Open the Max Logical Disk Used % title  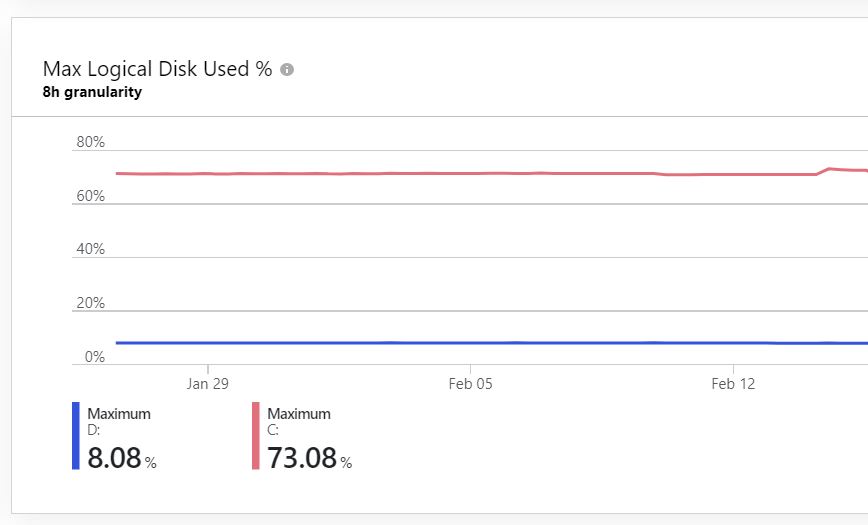(x=157, y=69)
